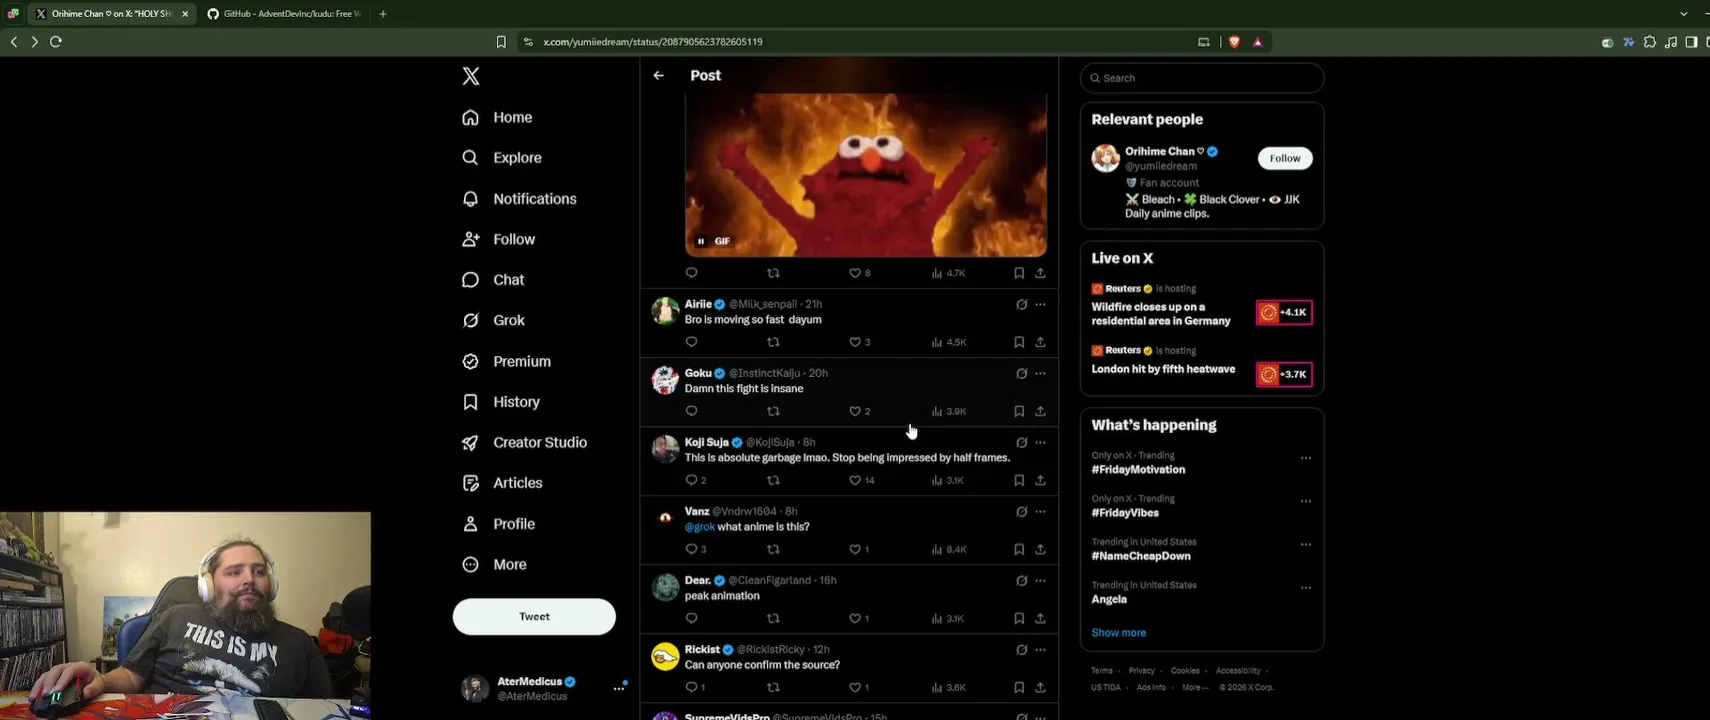The width and height of the screenshot is (1710, 720).
Task: Share Airiie's reply
Action: tap(1040, 342)
